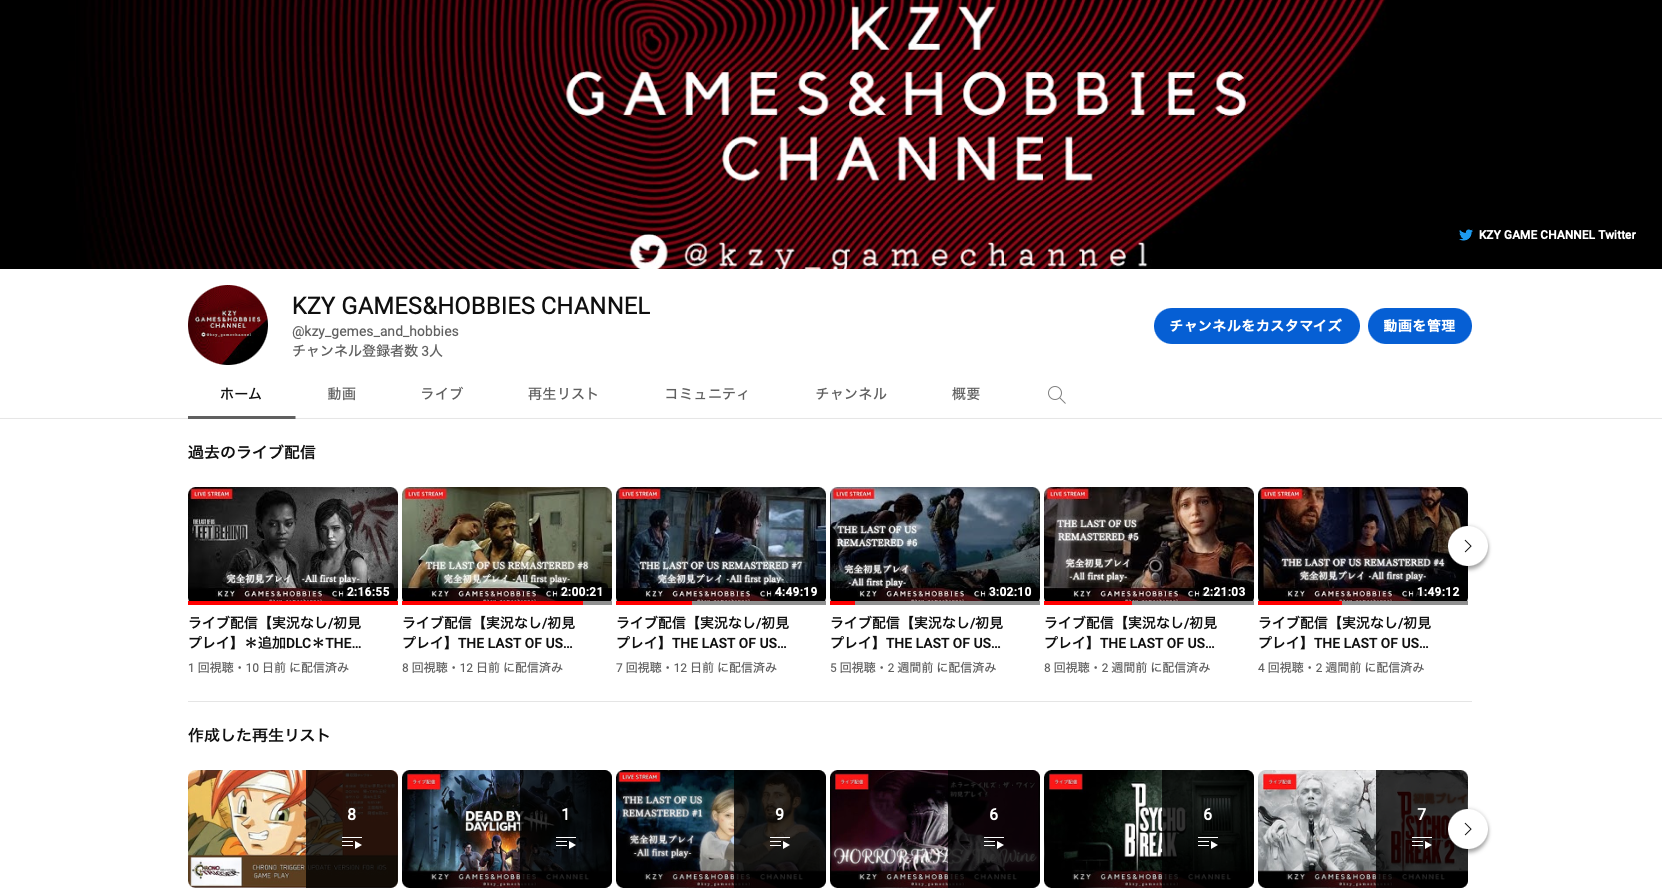
Task: Click the channel search magnifier icon
Action: (1056, 395)
